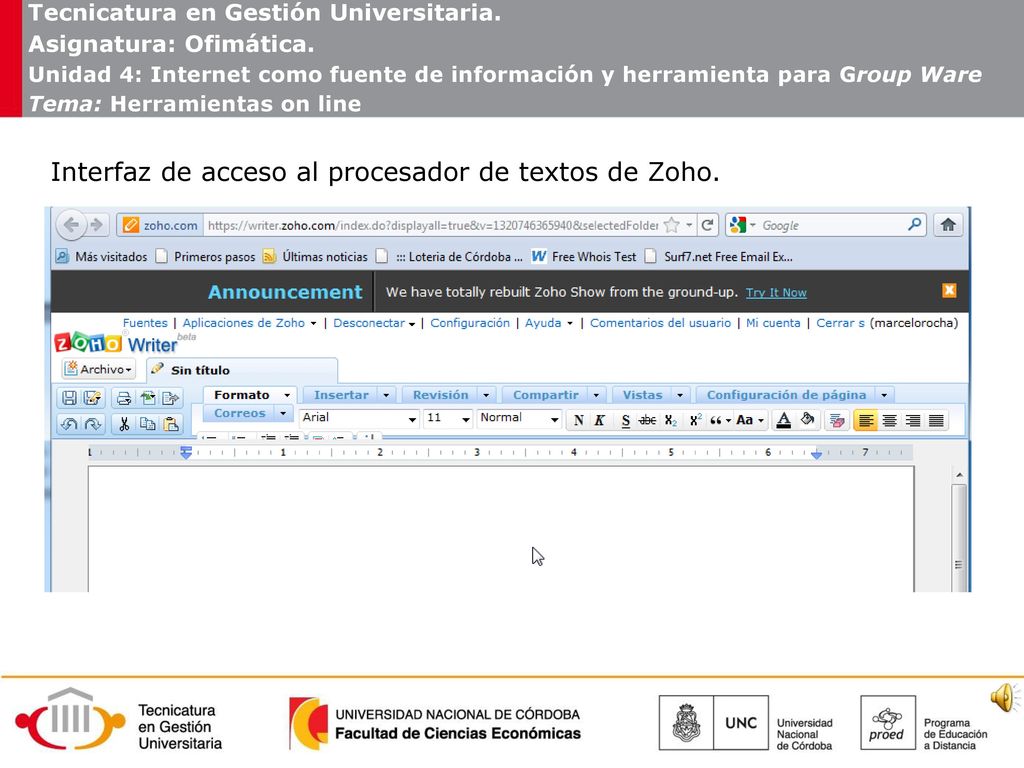Switch to the Compartir tab
Screen dimensions: 1024x768
[x=545, y=395]
